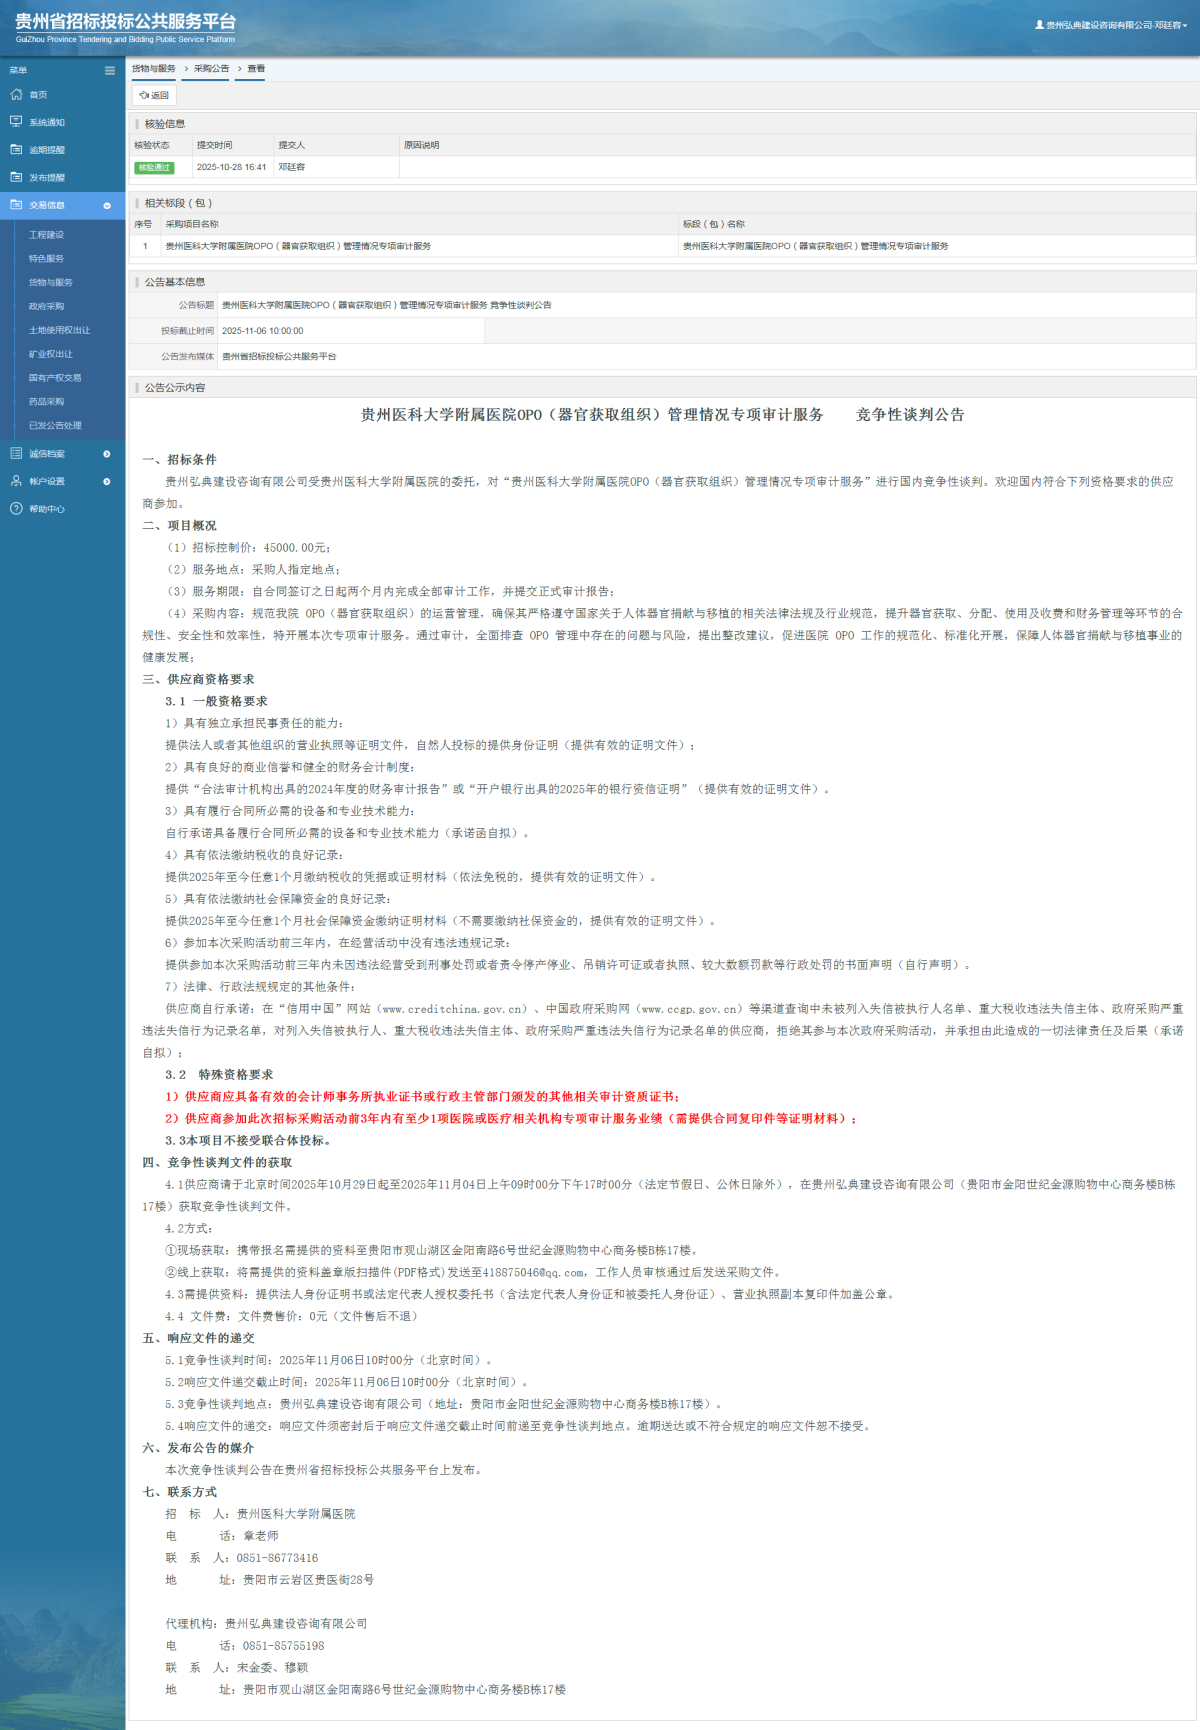Click the 四、竞争性谈判文件的获取 heading
This screenshot has height=1730, width=1200.
tap(217, 1163)
